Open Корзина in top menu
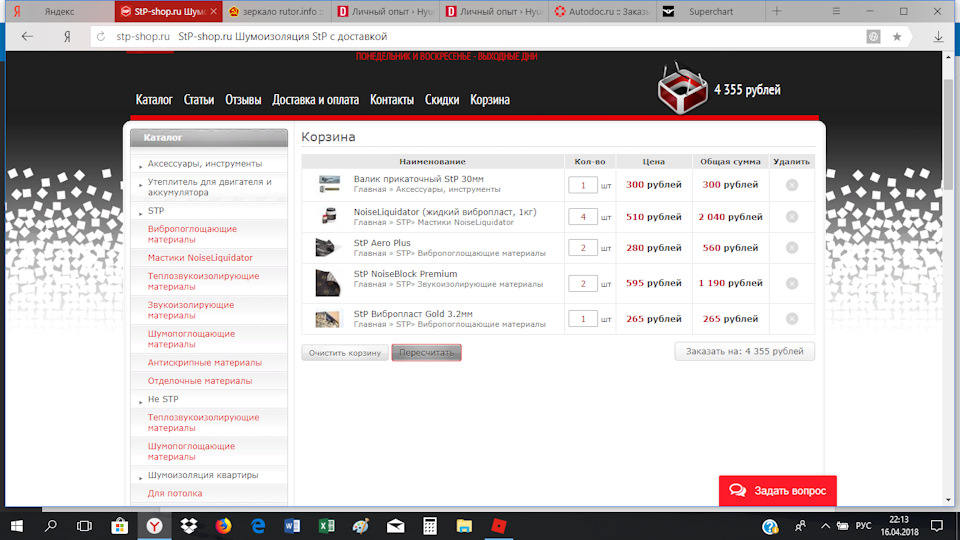The image size is (960, 540). (x=490, y=100)
